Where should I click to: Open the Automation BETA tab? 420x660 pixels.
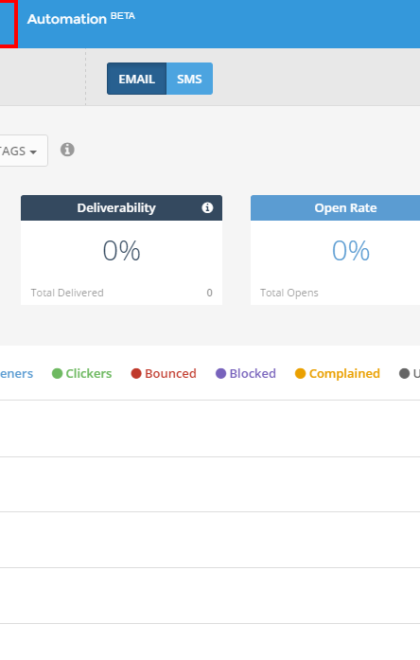81,19
